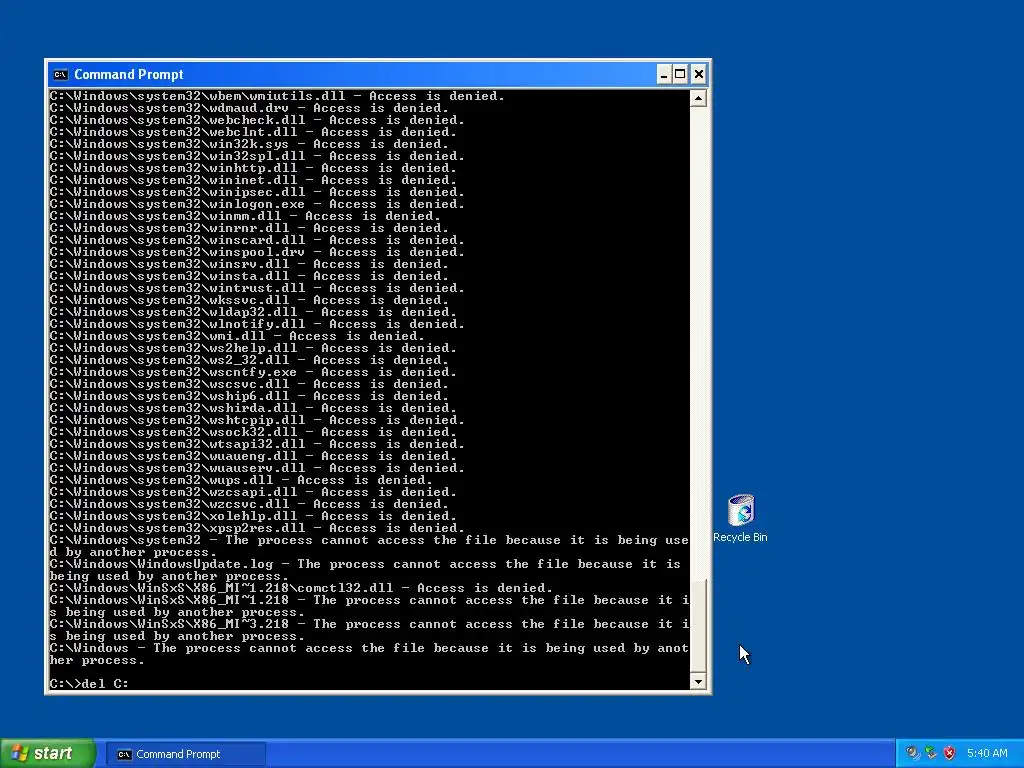Click the wtsapi32.dll access denied line

257,444
